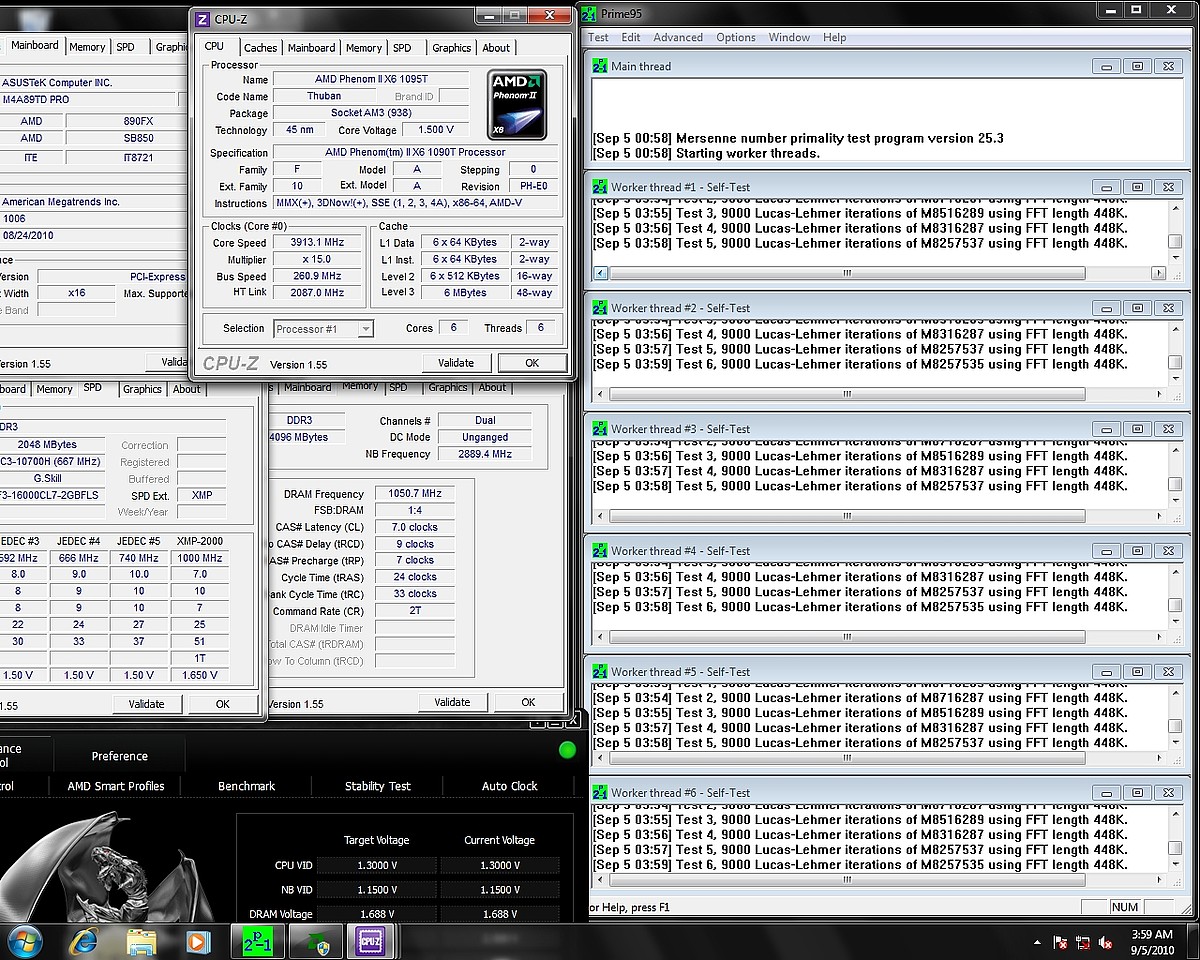This screenshot has width=1200, height=960.
Task: Switch to Mainboard tab in front CPU-Z
Action: pos(312,47)
